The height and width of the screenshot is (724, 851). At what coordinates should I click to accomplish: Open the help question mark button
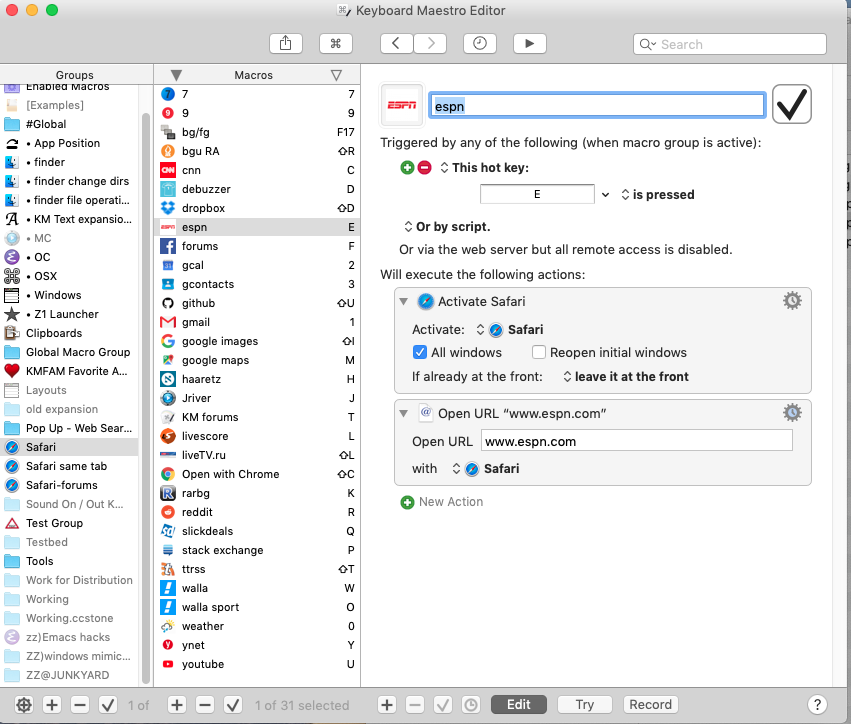coord(817,705)
